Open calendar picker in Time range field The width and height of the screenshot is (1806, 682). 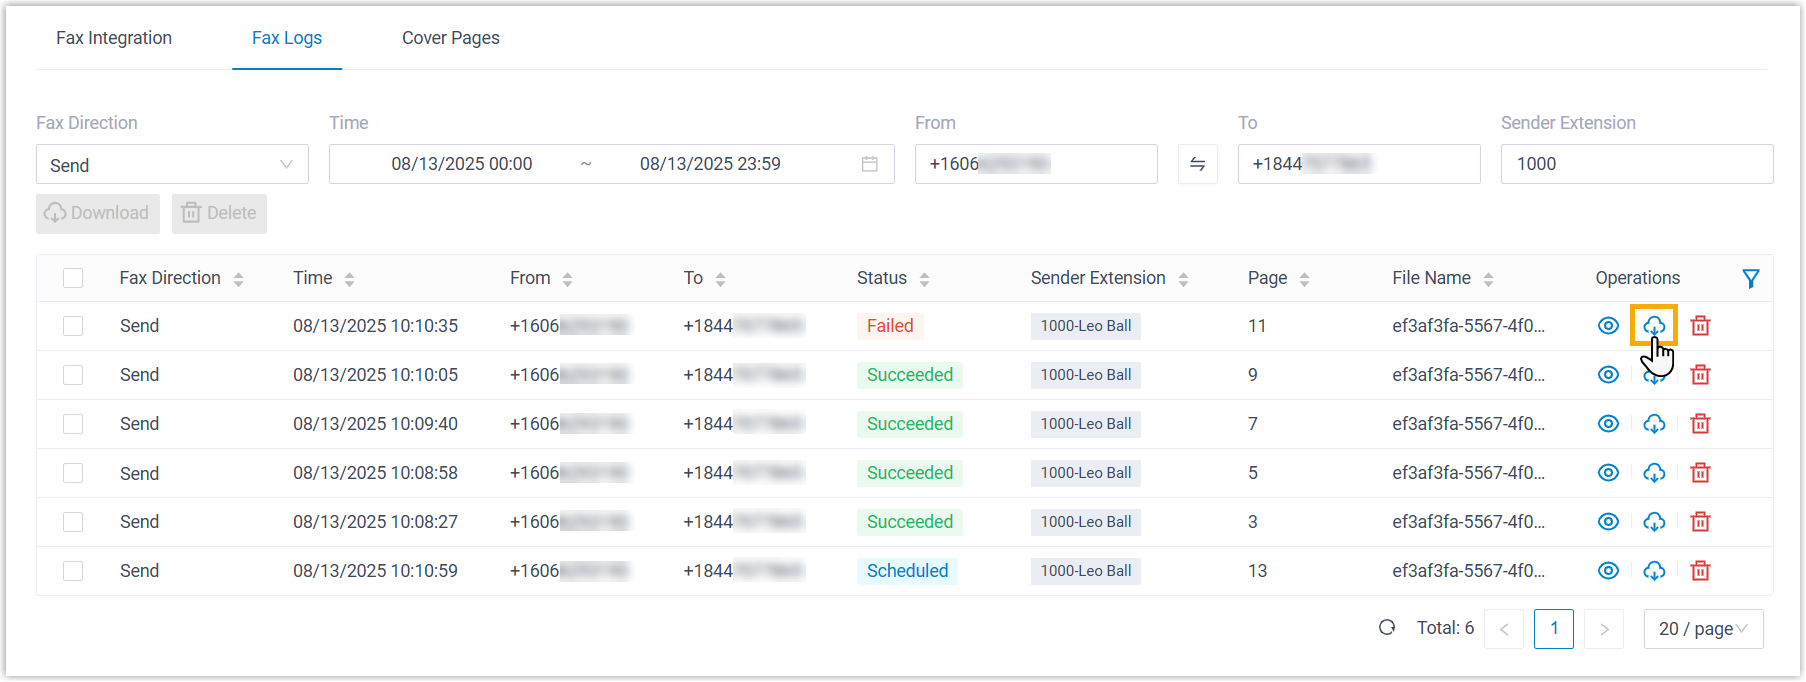(x=870, y=164)
